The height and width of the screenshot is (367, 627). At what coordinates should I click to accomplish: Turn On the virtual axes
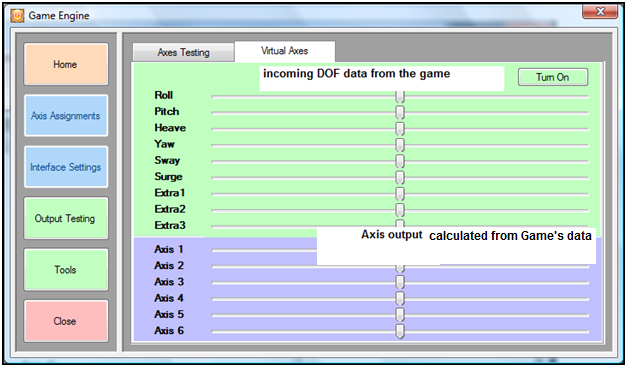click(553, 77)
